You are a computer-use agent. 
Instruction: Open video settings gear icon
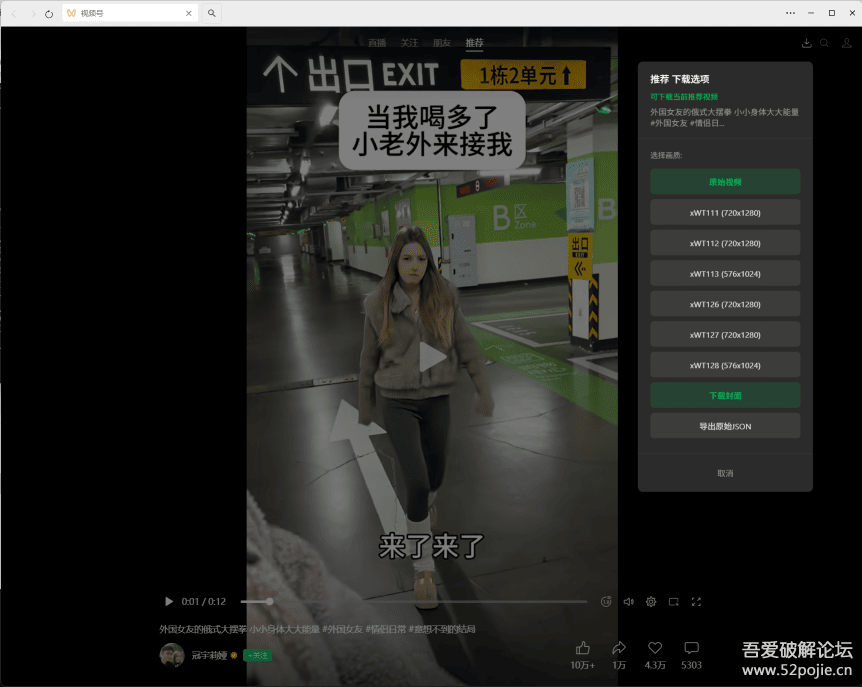click(x=651, y=602)
